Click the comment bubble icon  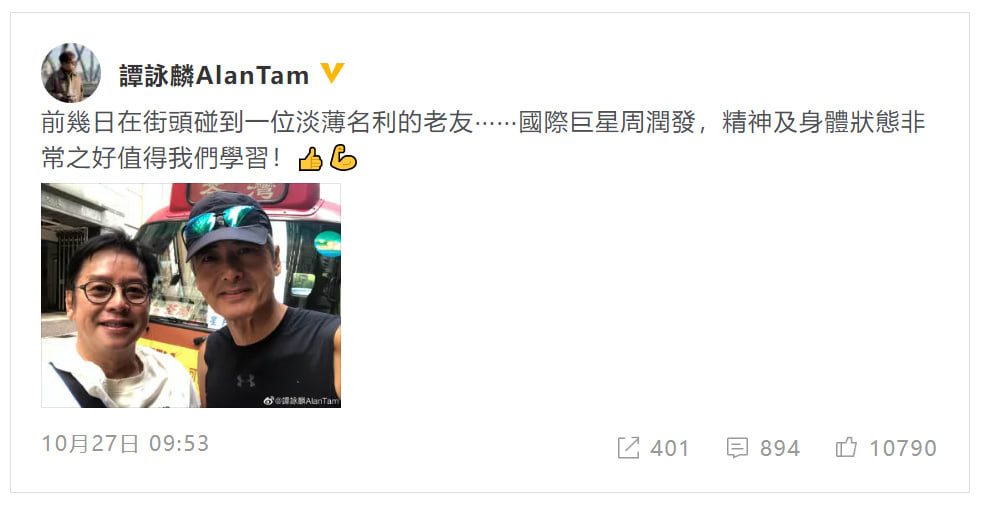pos(737,447)
